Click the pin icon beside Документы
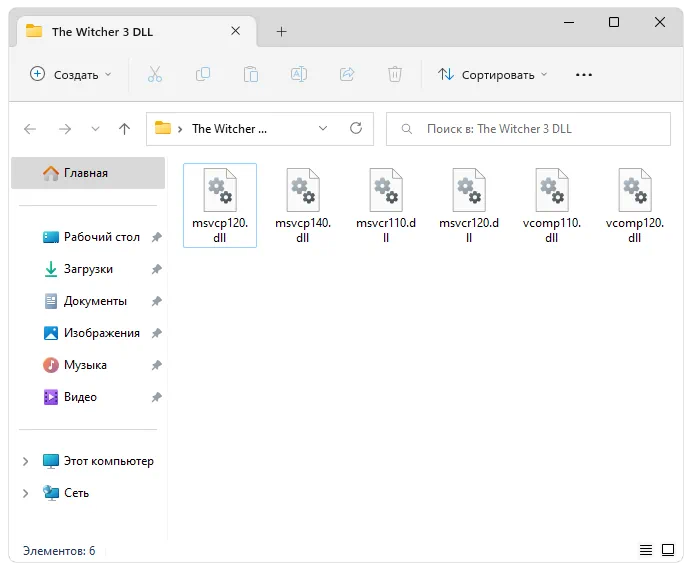The width and height of the screenshot is (688, 567). coord(157,301)
